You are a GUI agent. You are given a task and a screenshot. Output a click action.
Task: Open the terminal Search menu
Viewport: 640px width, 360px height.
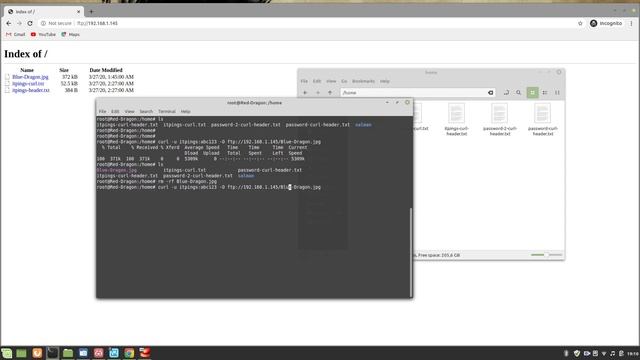[x=146, y=111]
